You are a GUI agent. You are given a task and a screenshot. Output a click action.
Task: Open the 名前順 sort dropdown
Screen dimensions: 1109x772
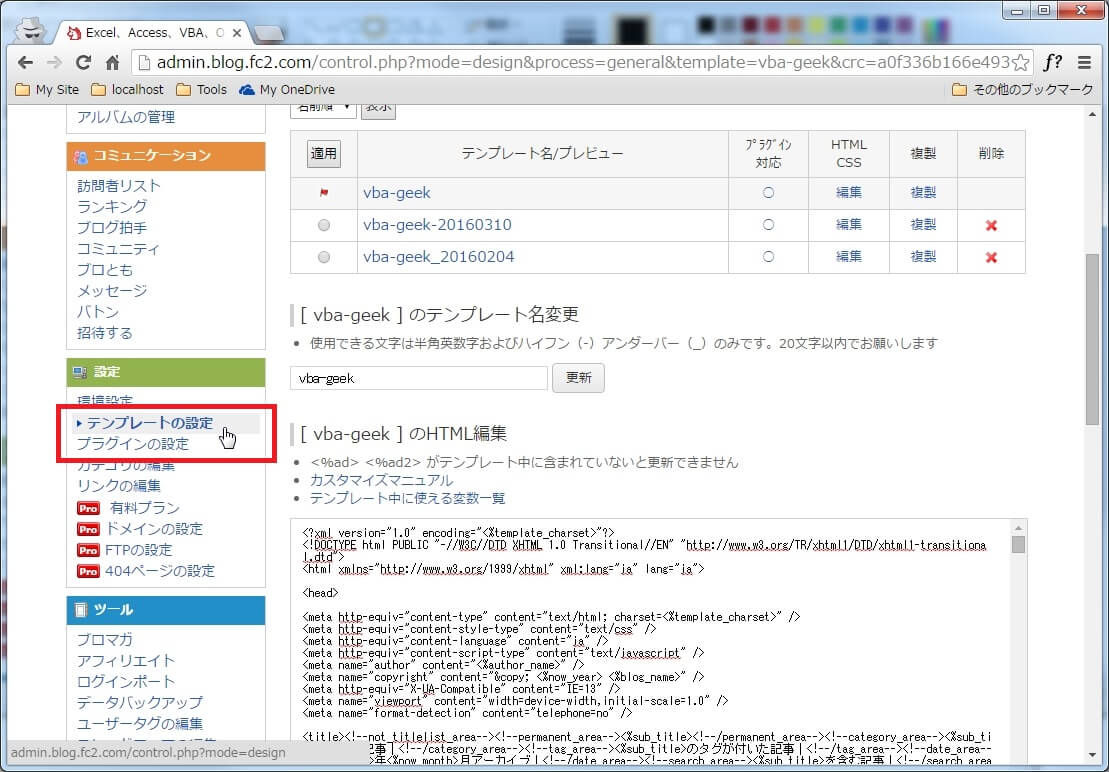pyautogui.click(x=322, y=106)
